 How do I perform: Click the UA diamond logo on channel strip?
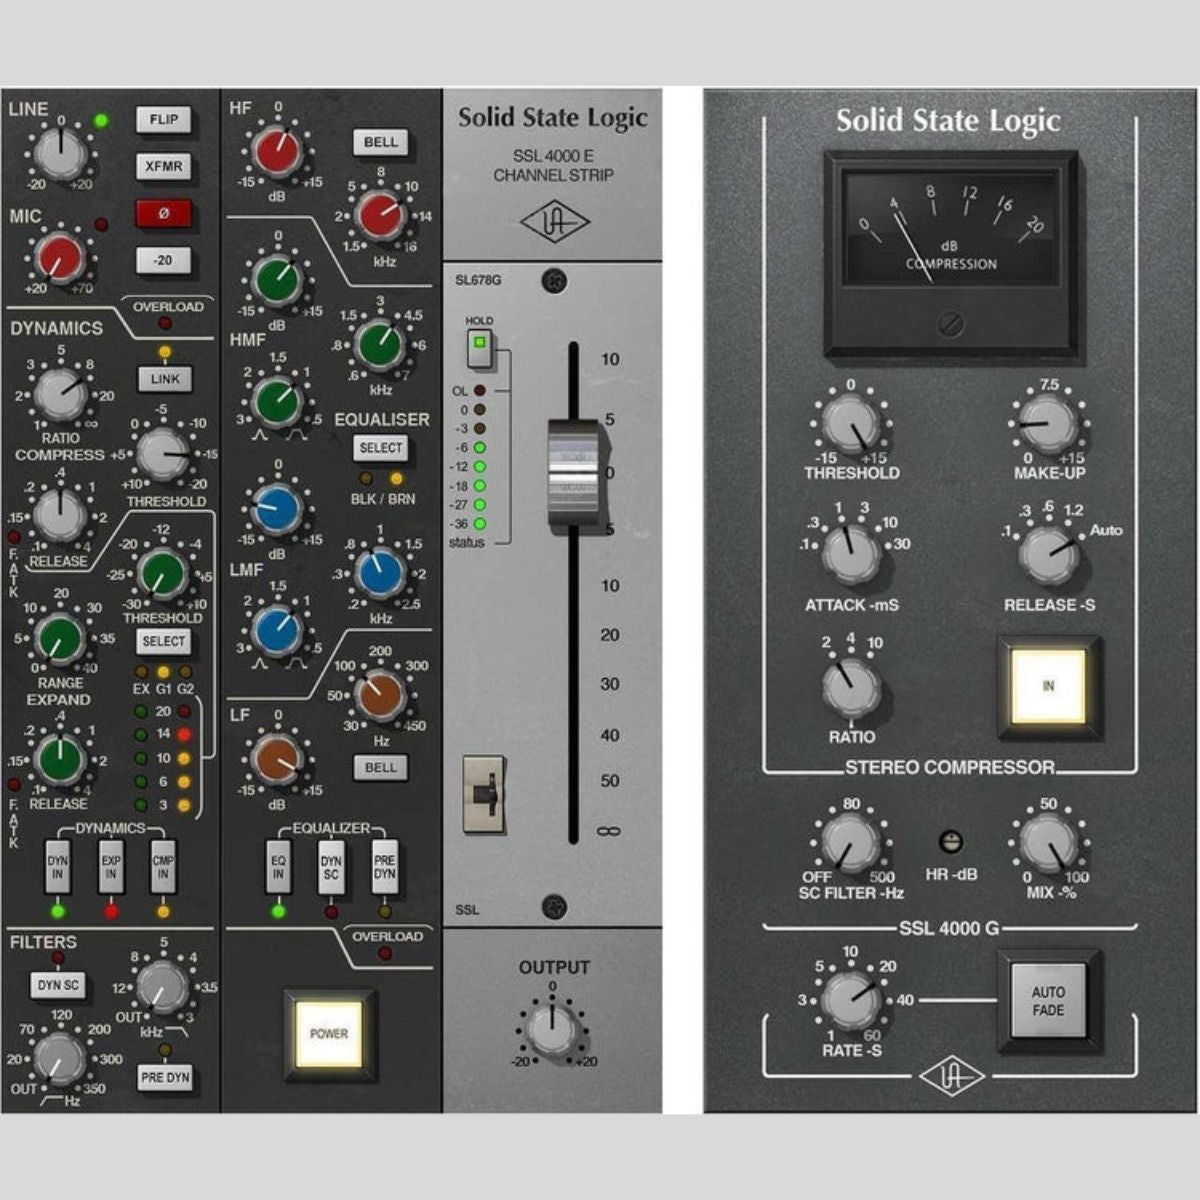[553, 223]
